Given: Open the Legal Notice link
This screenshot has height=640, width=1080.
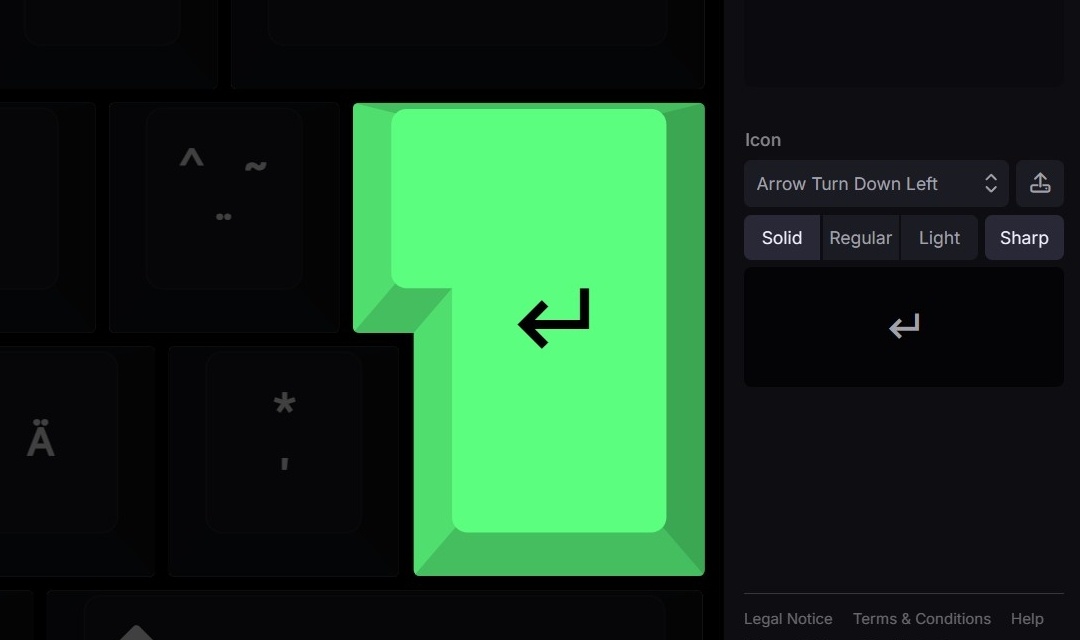Looking at the screenshot, I should (788, 619).
